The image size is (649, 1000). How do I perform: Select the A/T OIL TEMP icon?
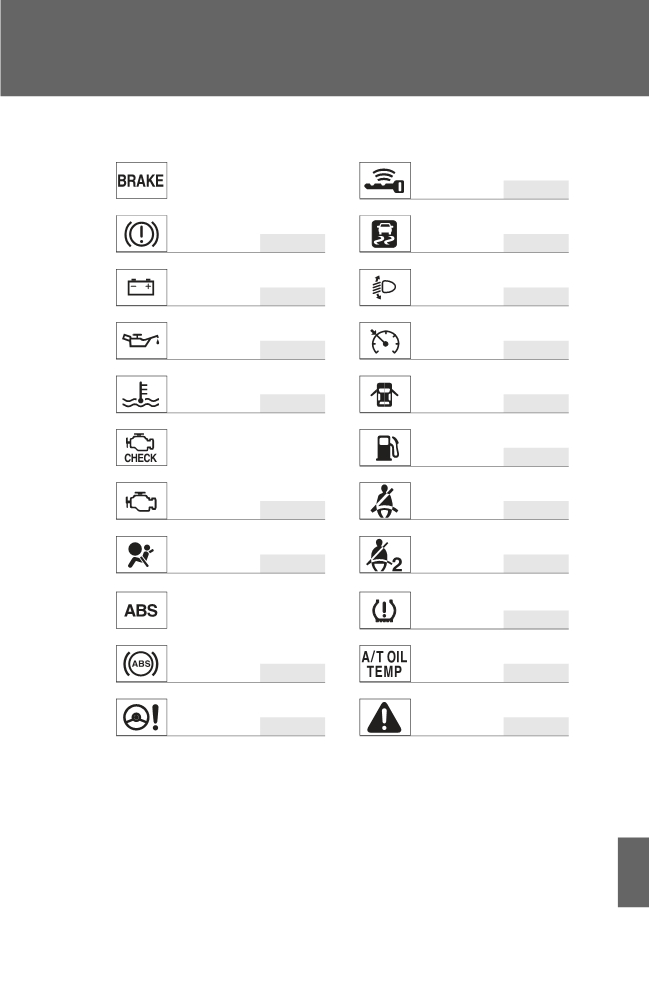click(385, 664)
